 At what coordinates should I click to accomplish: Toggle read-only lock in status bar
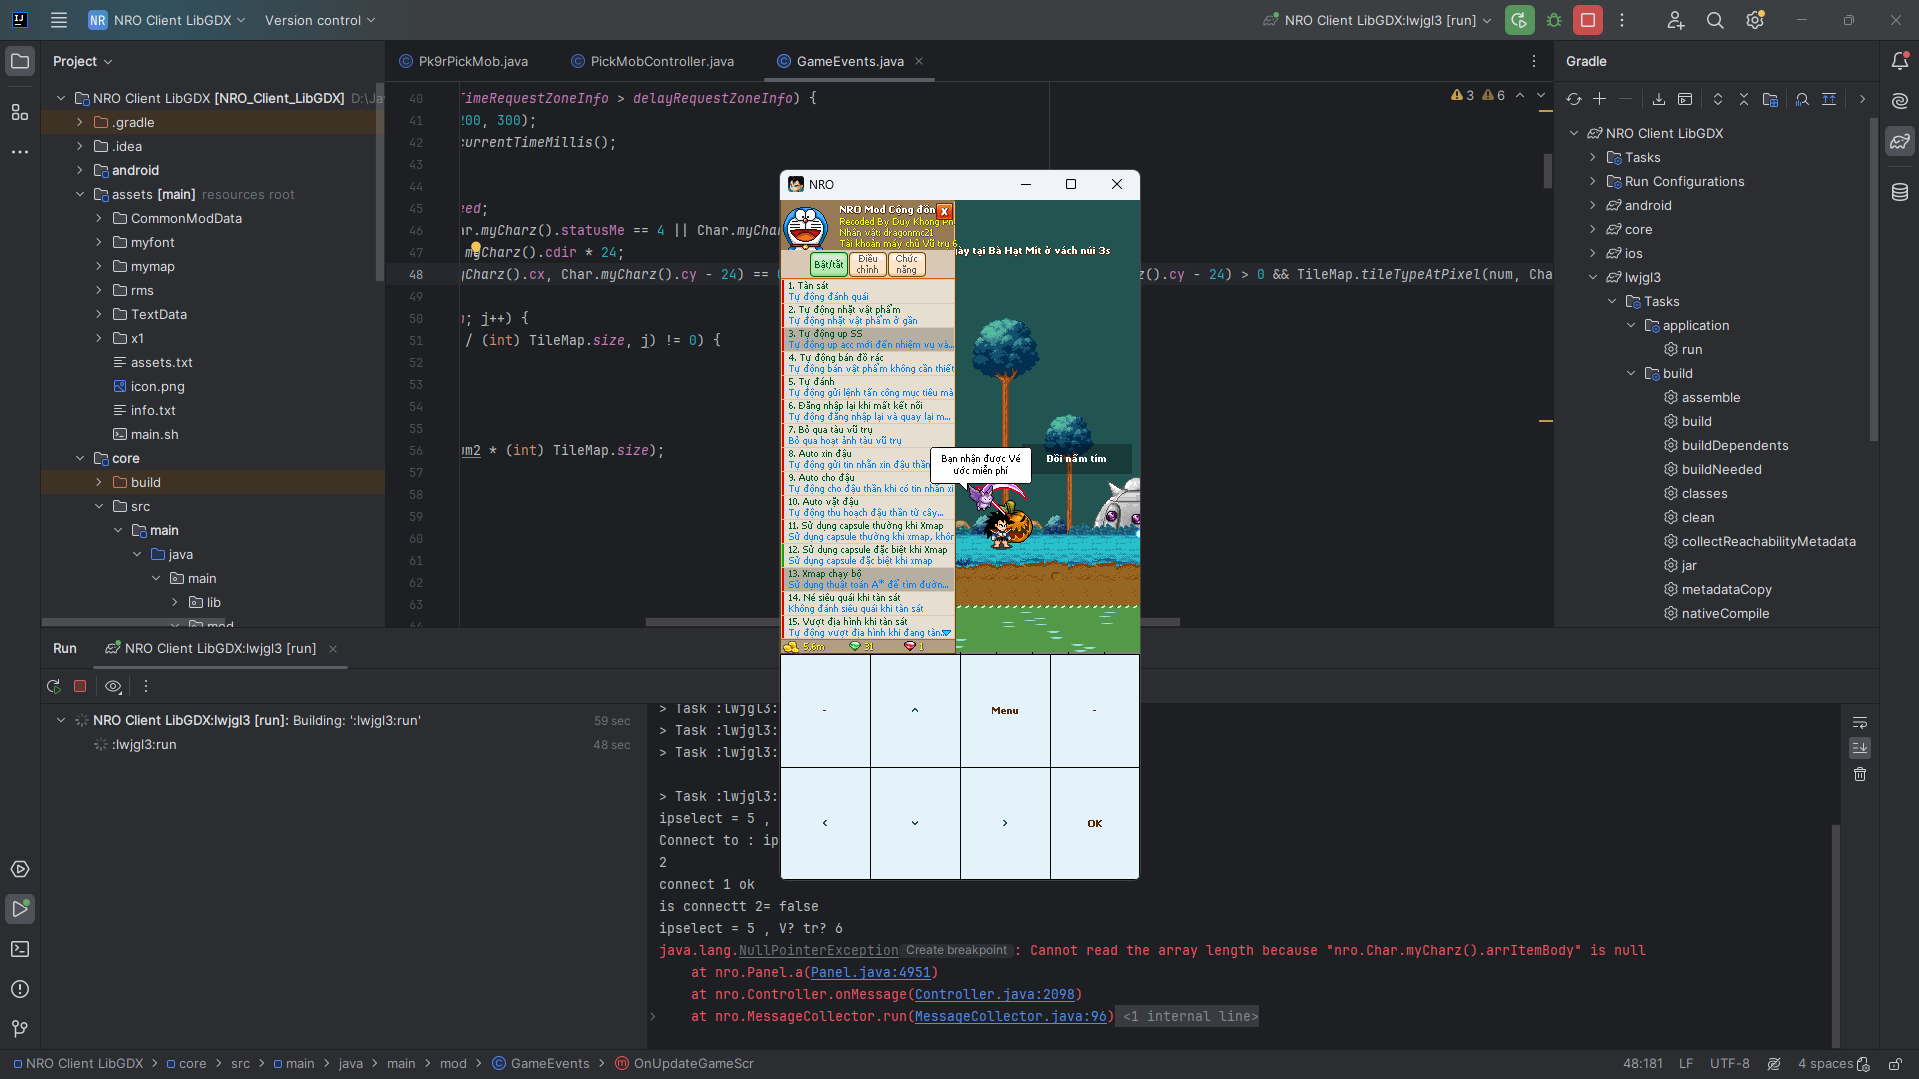pos(1895,1064)
